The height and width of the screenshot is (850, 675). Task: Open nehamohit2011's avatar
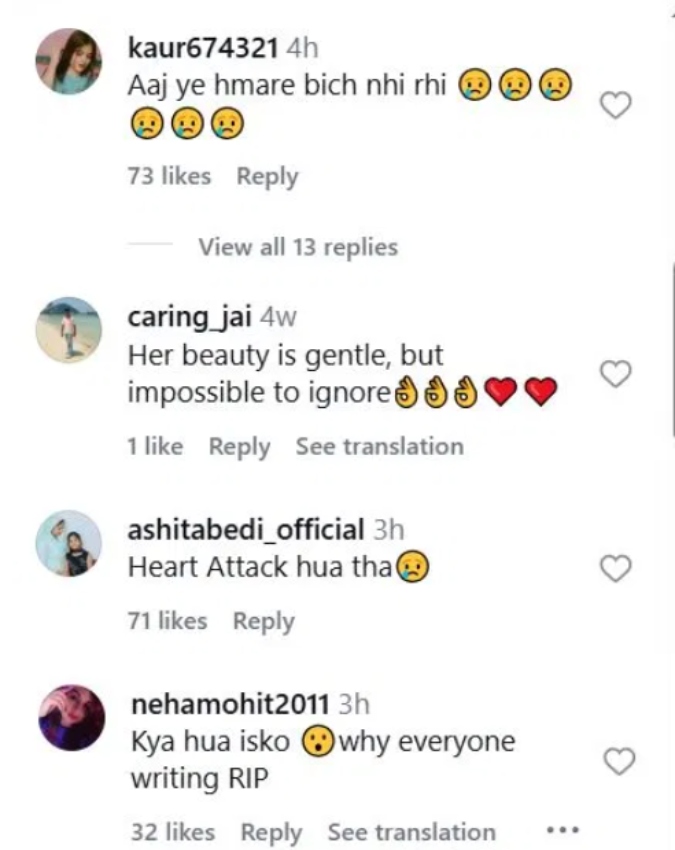tap(70, 717)
